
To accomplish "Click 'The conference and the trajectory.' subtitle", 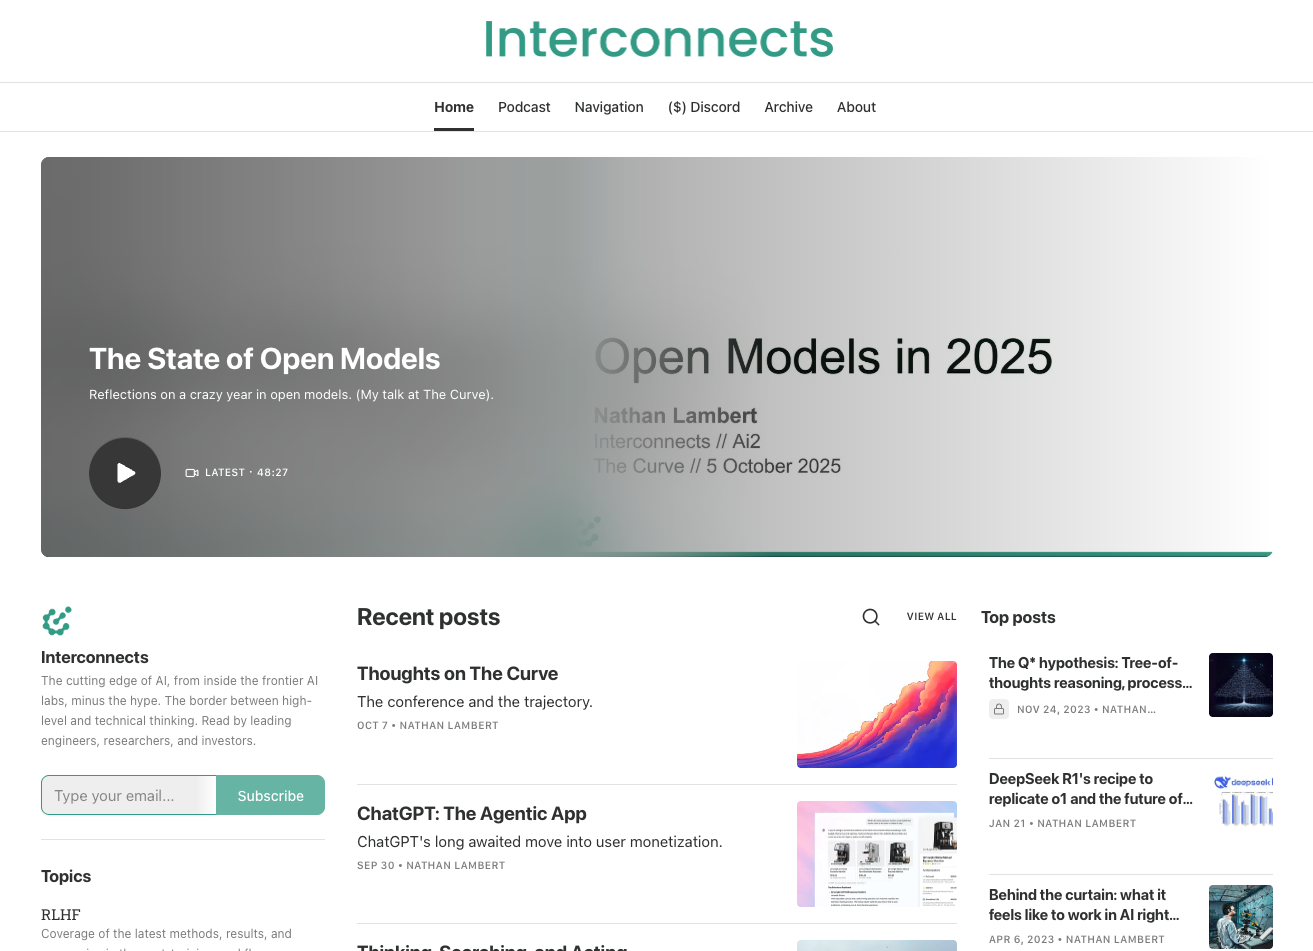I will pyautogui.click(x=475, y=702).
